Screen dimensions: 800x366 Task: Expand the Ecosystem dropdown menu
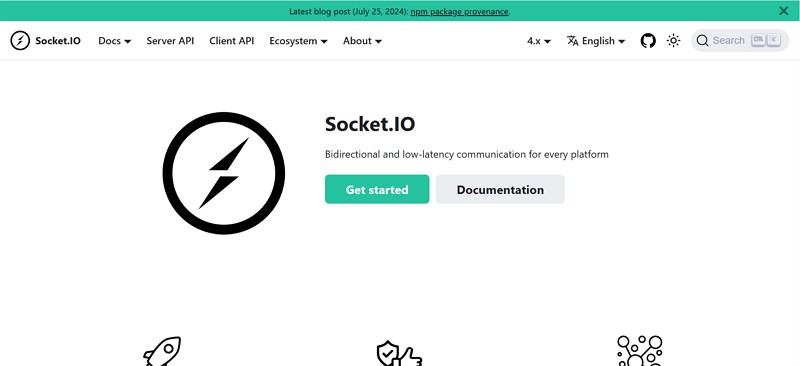[298, 41]
